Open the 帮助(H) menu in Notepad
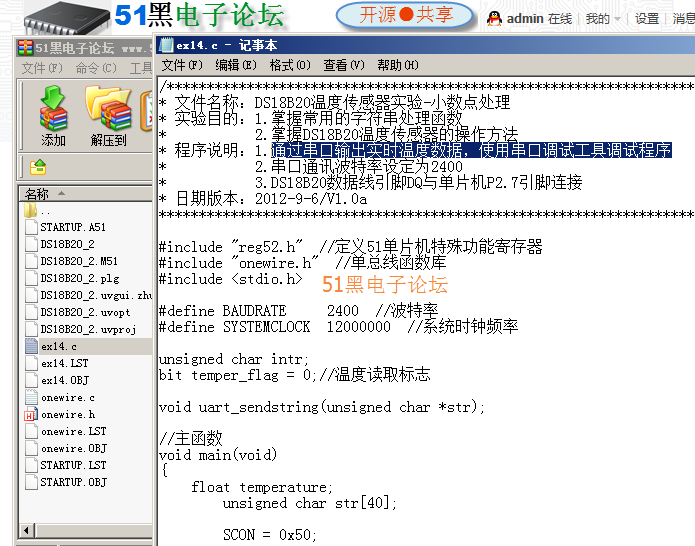The width and height of the screenshot is (695, 546). coord(397,65)
